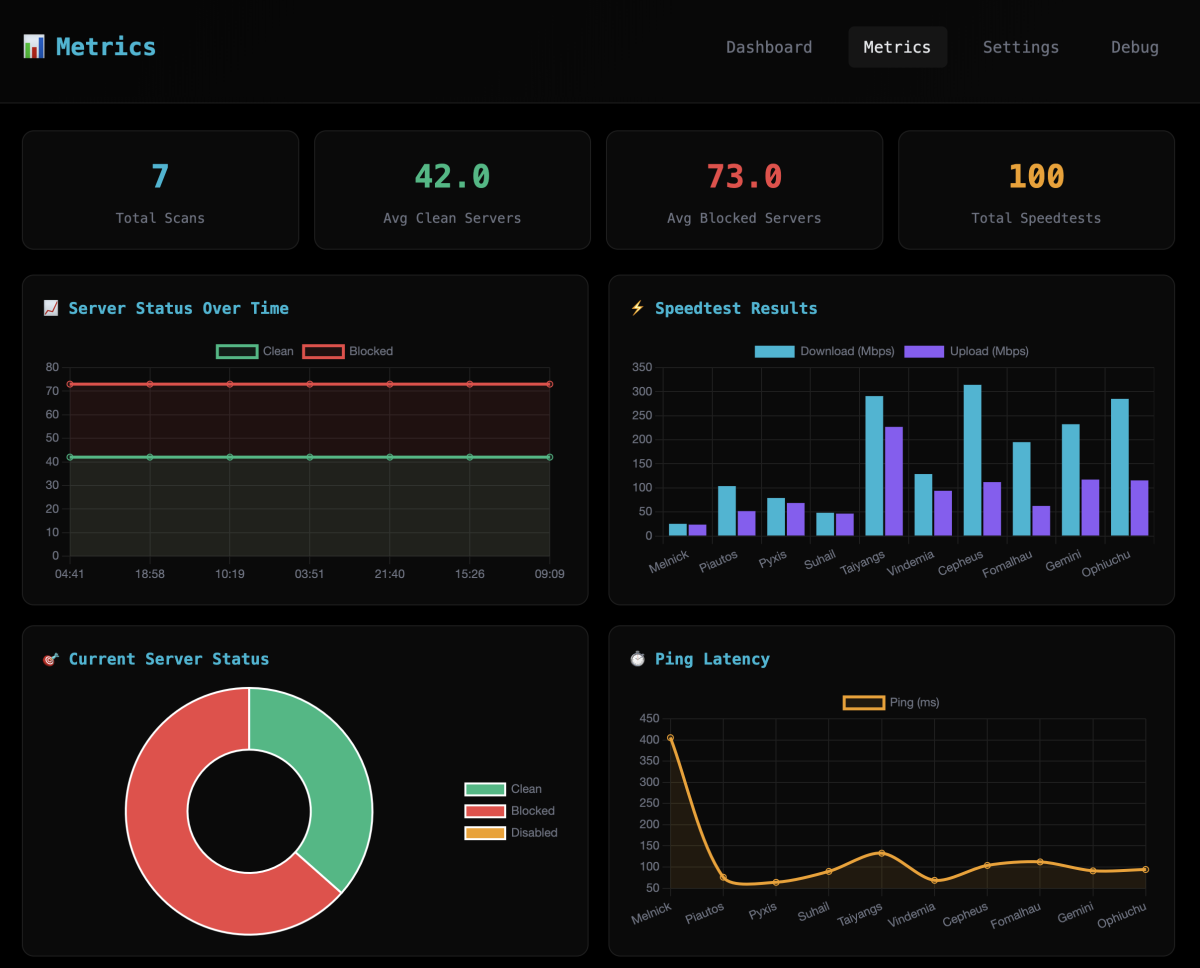This screenshot has width=1200, height=968.
Task: Click the Metrics bar chart logo icon
Action: [x=34, y=47]
